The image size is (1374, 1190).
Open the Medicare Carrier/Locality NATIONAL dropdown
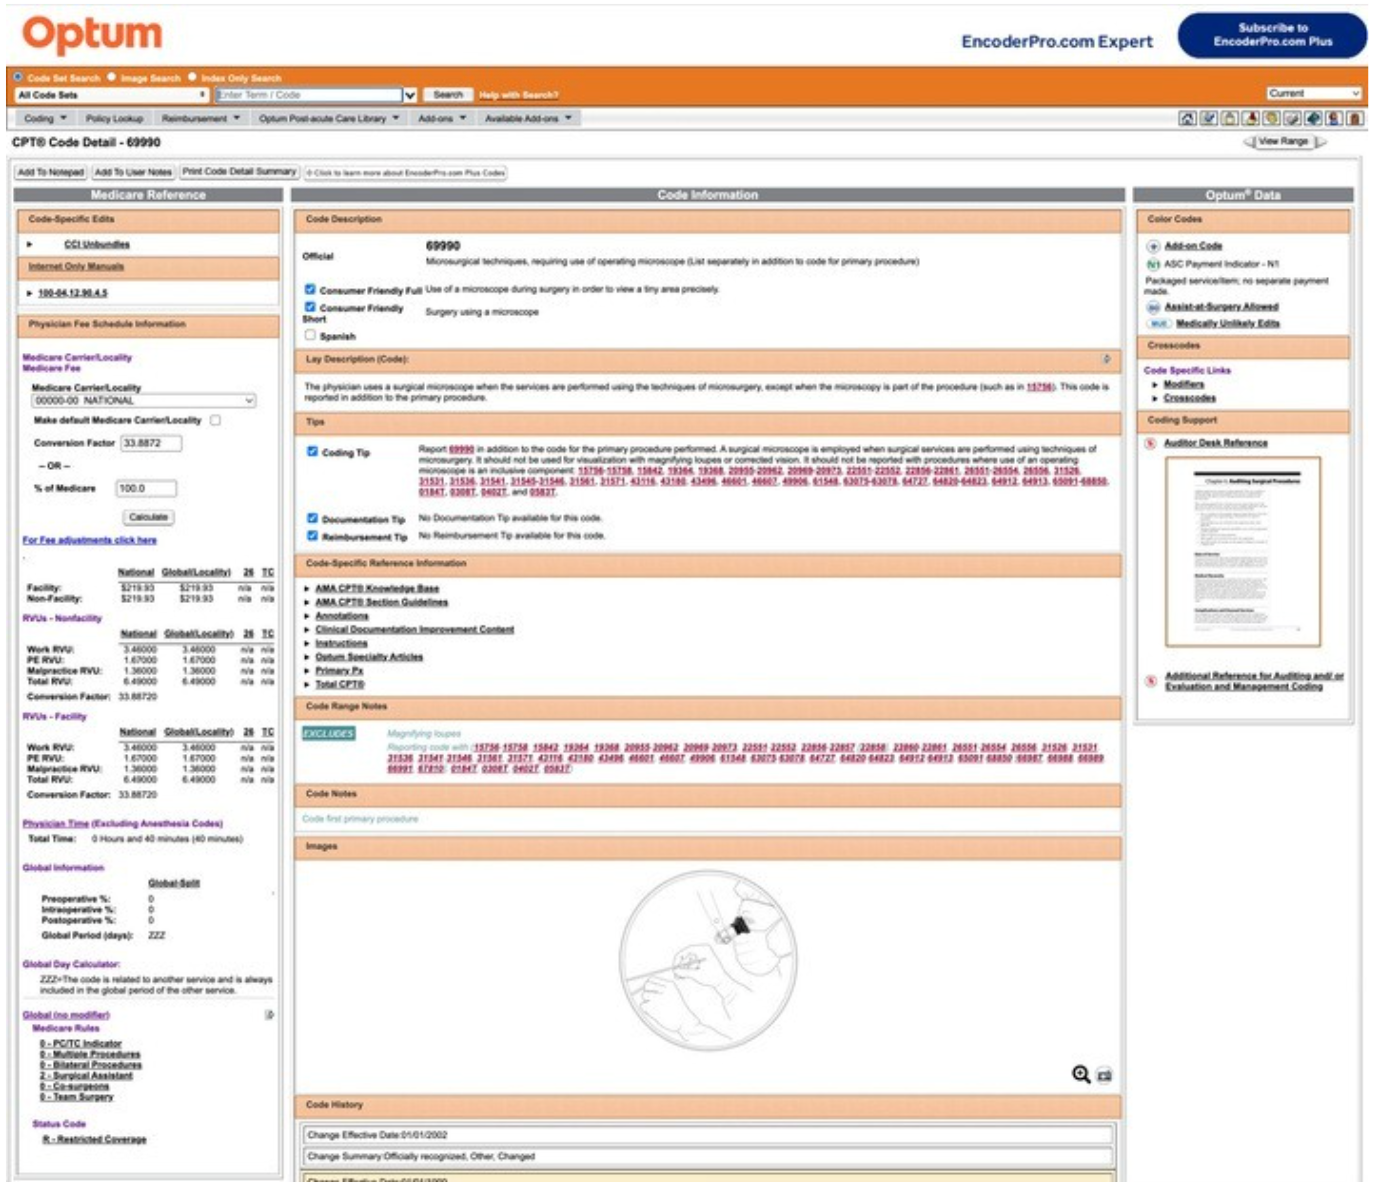(x=144, y=401)
